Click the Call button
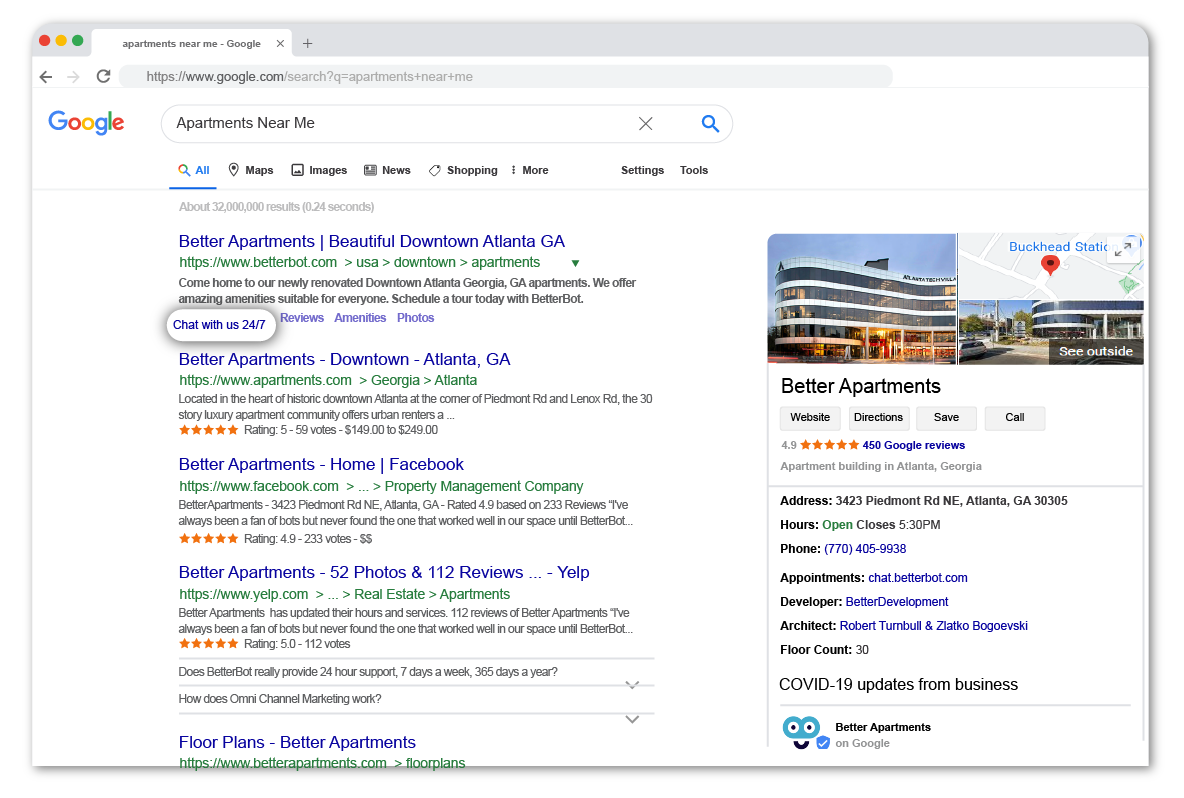1184x798 pixels. [x=1015, y=417]
